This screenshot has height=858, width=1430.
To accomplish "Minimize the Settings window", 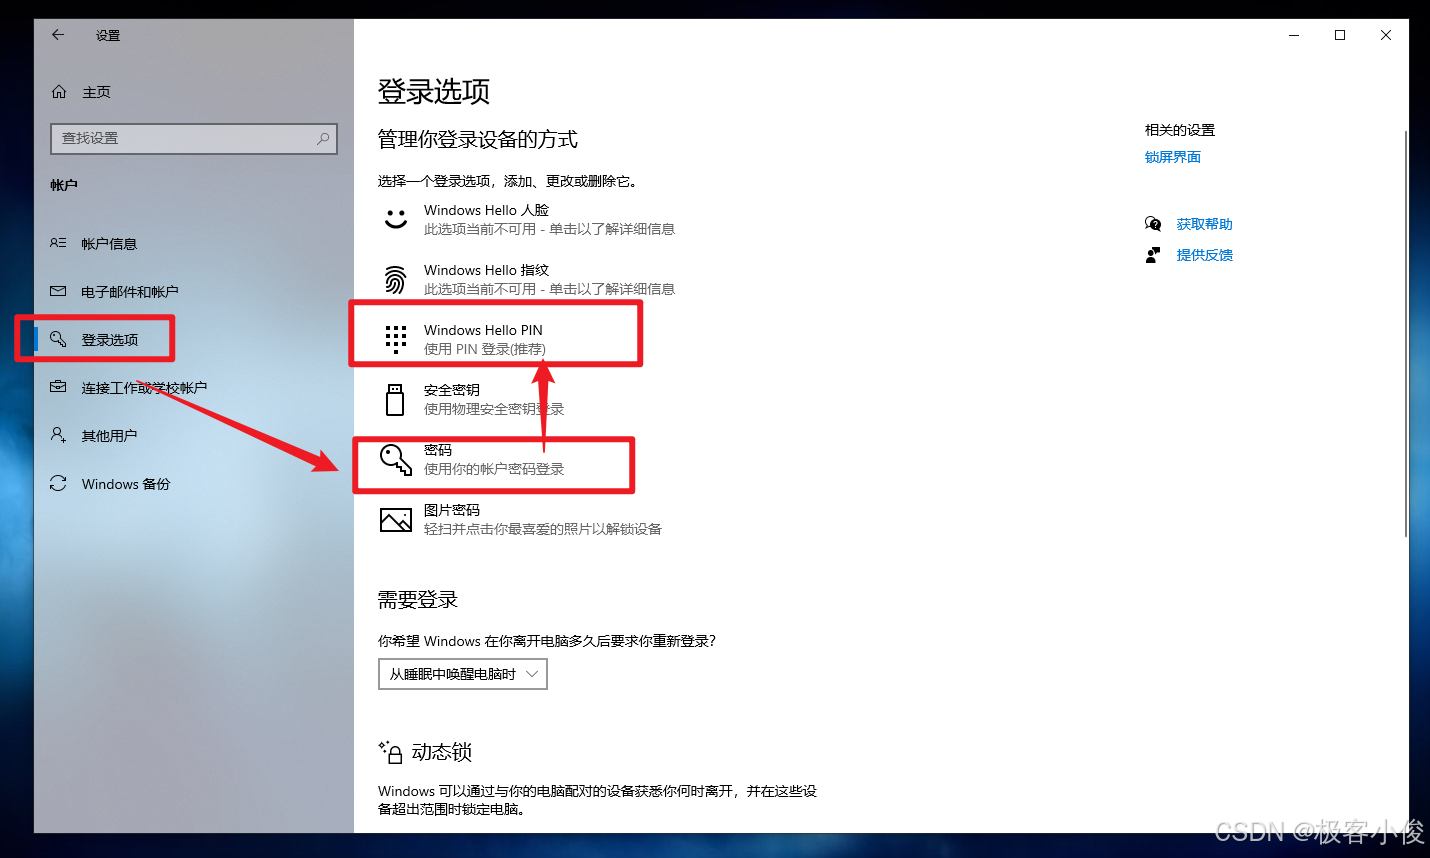I will [1294, 35].
